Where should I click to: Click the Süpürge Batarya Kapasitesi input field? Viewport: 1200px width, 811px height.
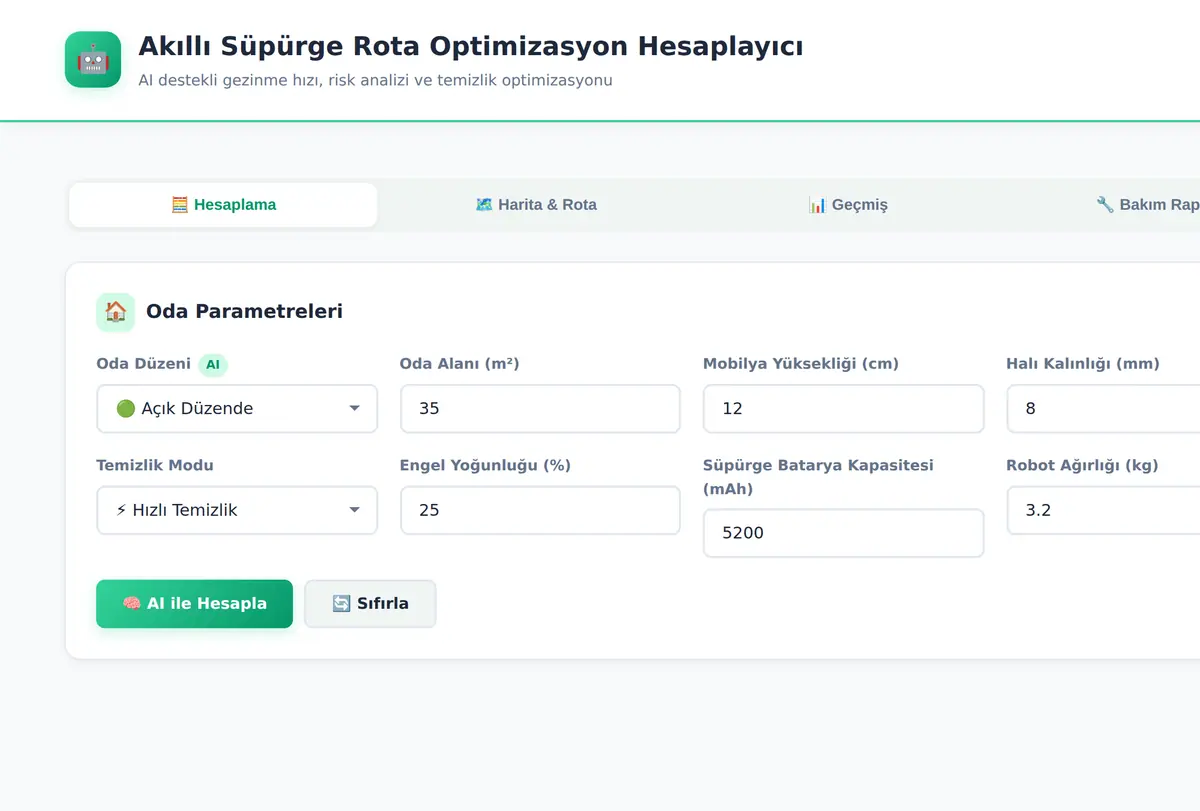click(843, 533)
